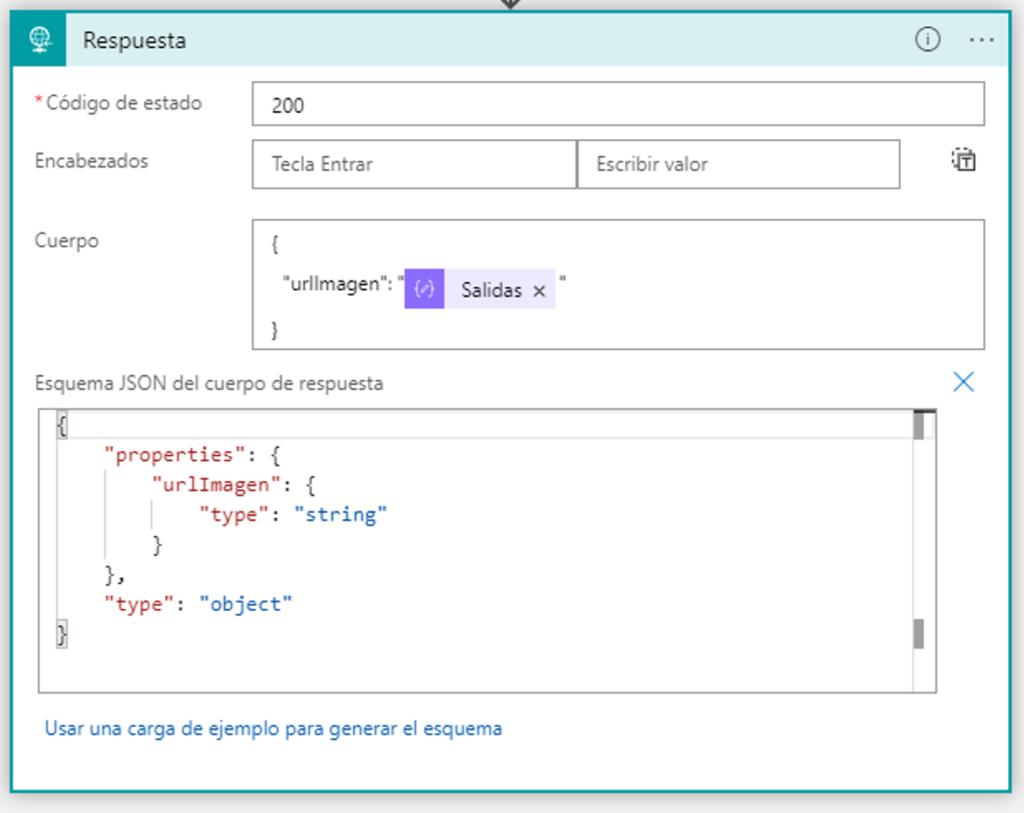Click the Cuerpo label
This screenshot has height=813, width=1024.
tap(67, 240)
